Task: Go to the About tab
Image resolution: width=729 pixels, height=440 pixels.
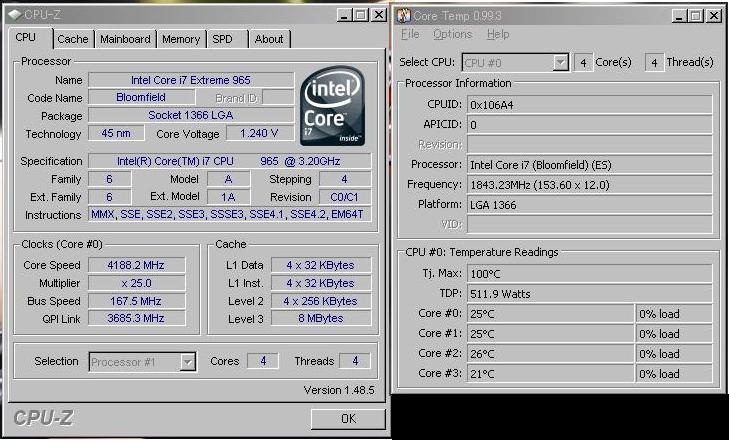Action: tap(269, 39)
